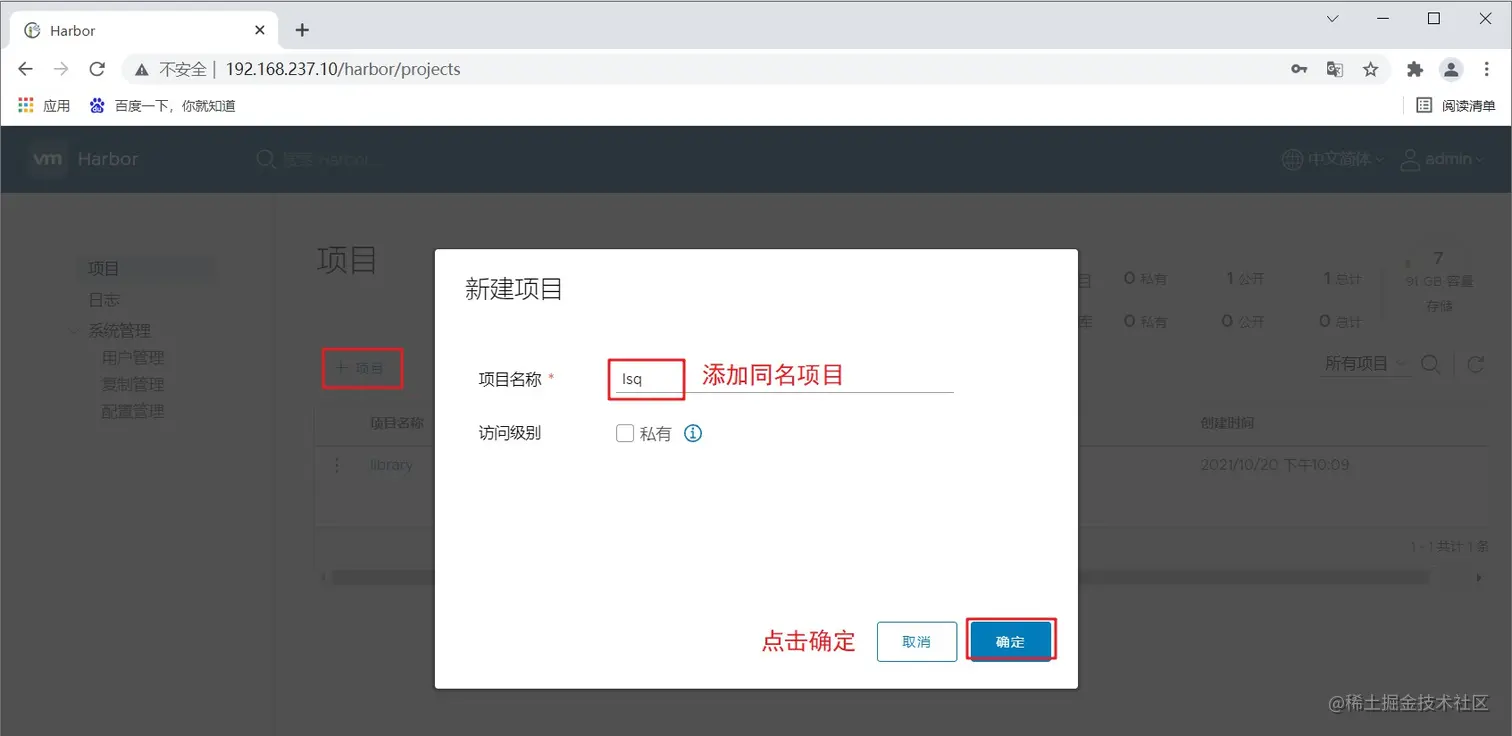This screenshot has width=1512, height=736.
Task: Maximize the Chrome window
Action: click(1434, 18)
